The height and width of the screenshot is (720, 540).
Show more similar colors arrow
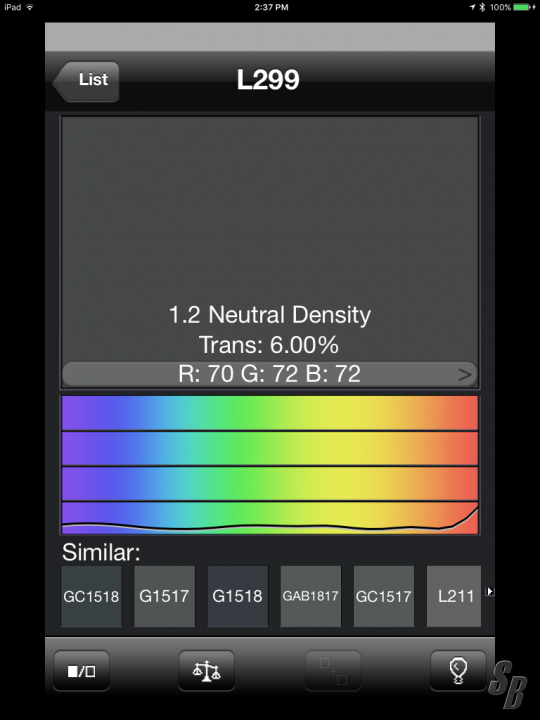[490, 591]
